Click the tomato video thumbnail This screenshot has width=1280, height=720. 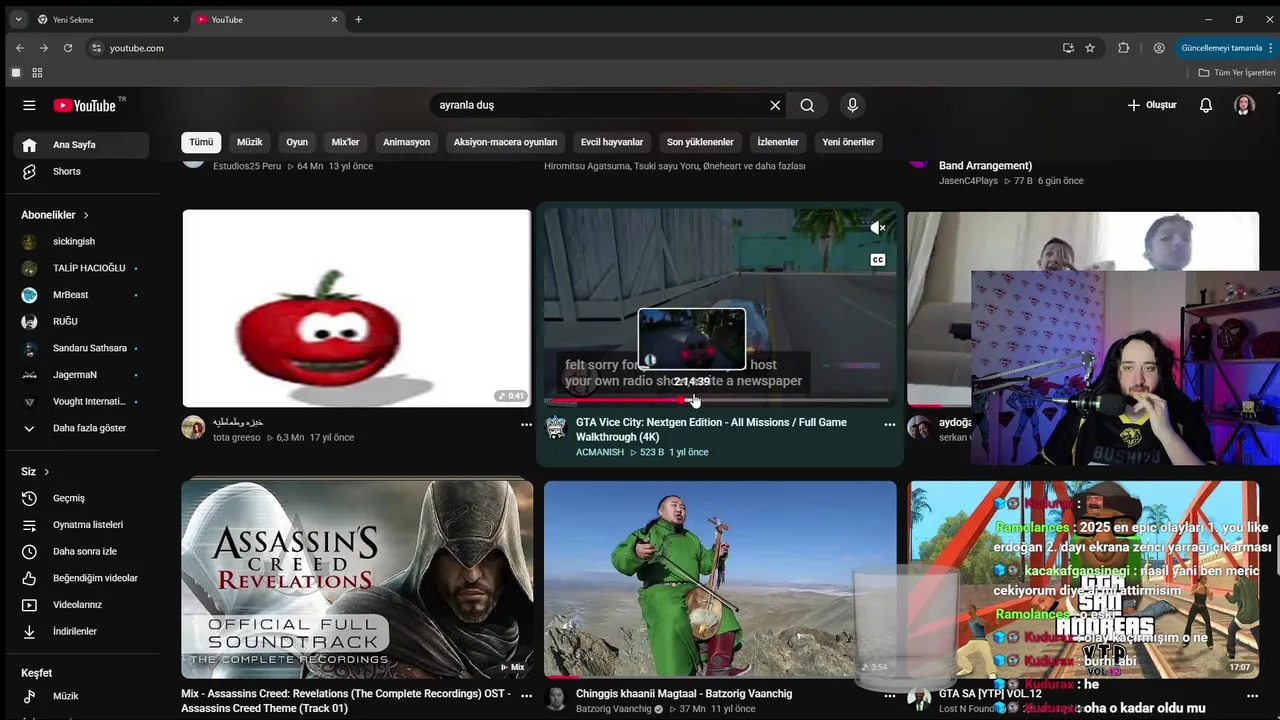pos(357,308)
